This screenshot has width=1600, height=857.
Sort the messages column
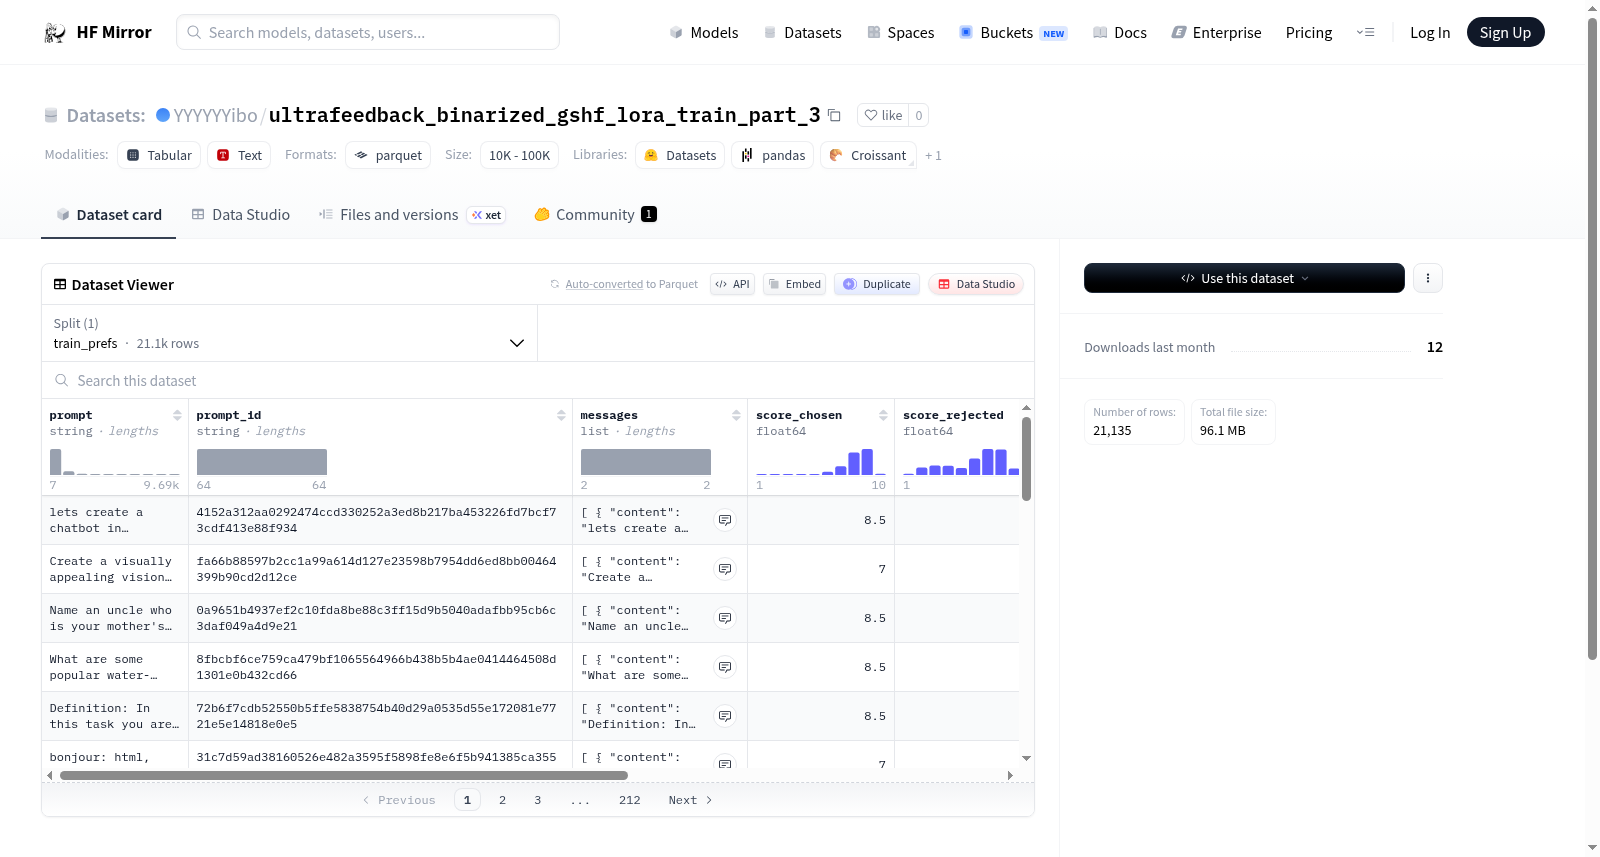[x=736, y=415]
